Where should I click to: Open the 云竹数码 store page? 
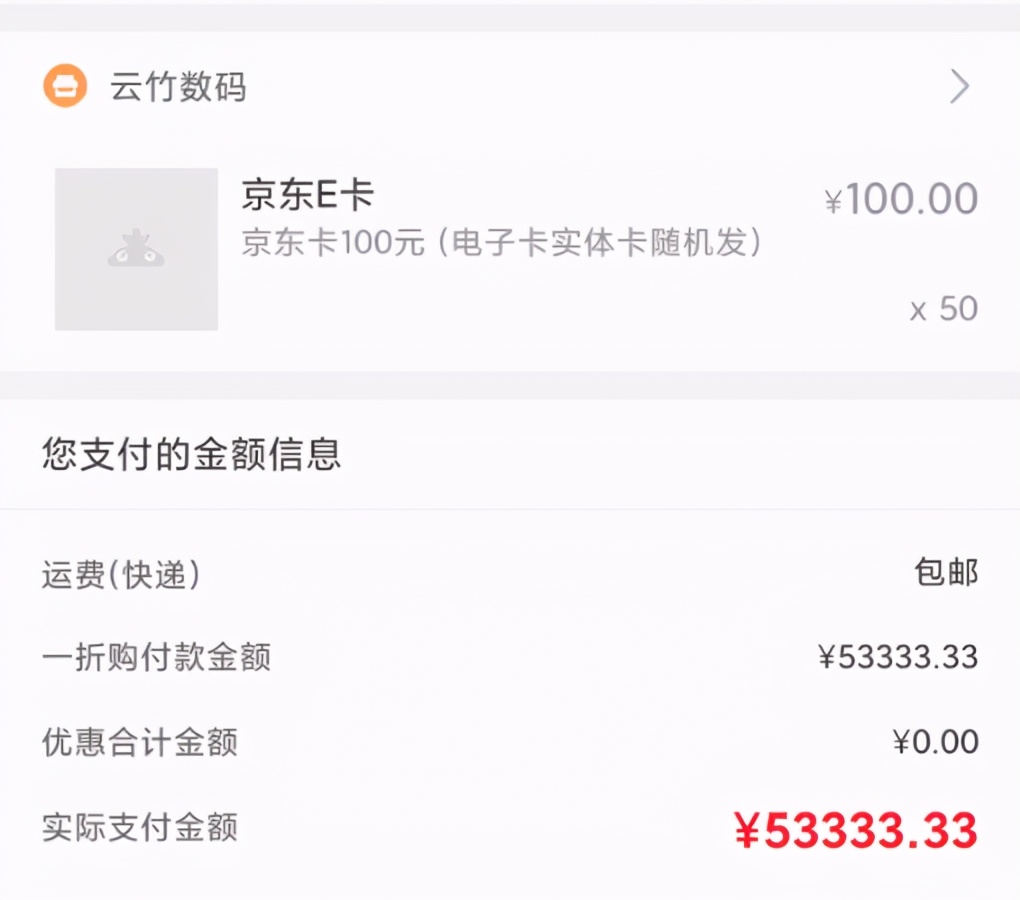pos(180,87)
